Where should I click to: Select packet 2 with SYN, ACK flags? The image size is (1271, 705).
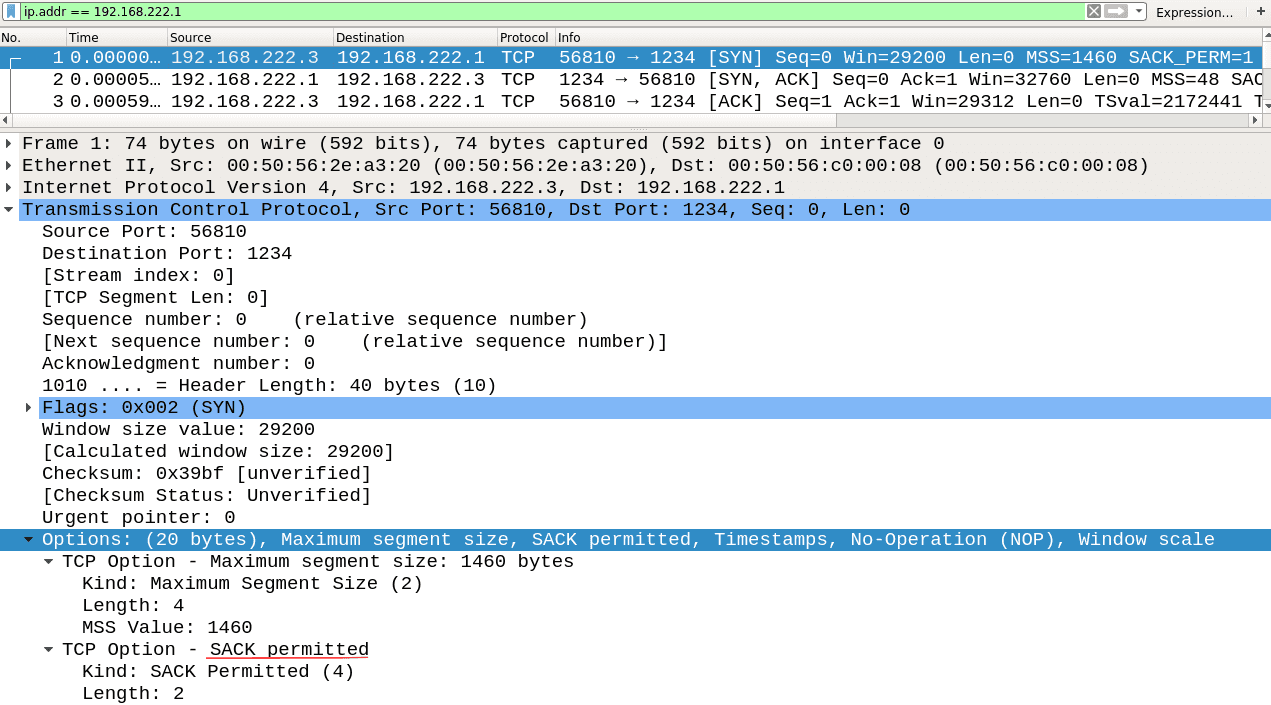pyautogui.click(x=400, y=79)
